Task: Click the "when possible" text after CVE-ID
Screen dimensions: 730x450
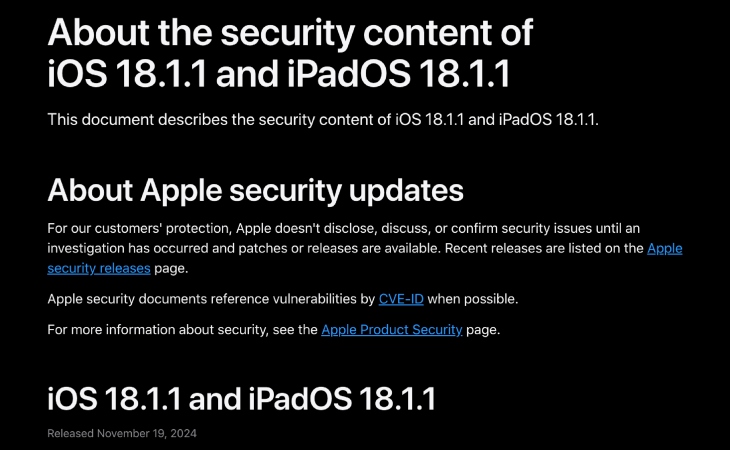Action: tap(471, 299)
